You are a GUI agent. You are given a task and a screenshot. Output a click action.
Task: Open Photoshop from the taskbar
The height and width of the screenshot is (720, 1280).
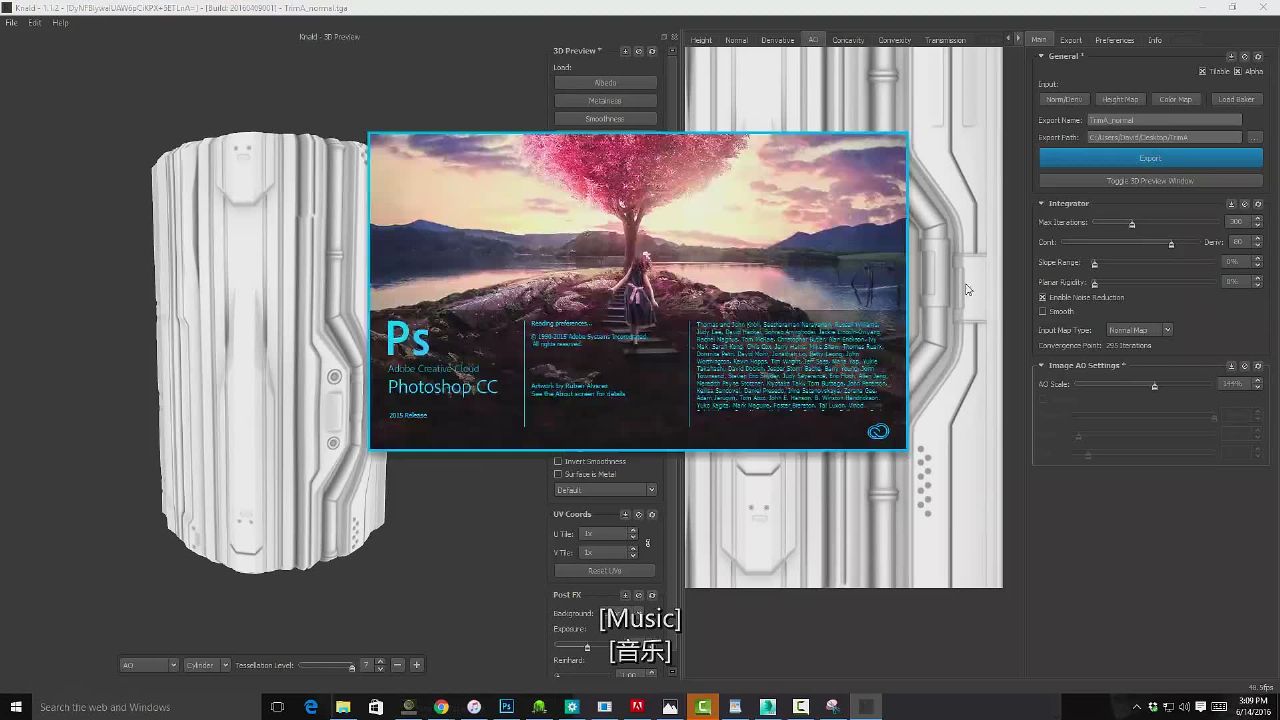[x=506, y=707]
